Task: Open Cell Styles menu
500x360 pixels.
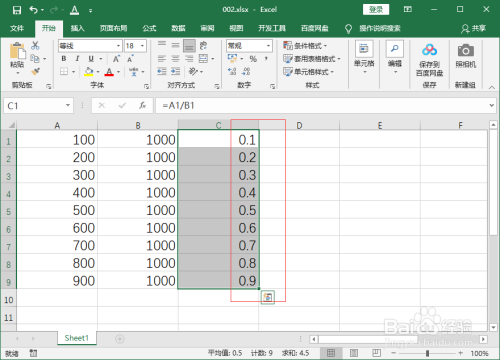Action: pyautogui.click(x=308, y=72)
